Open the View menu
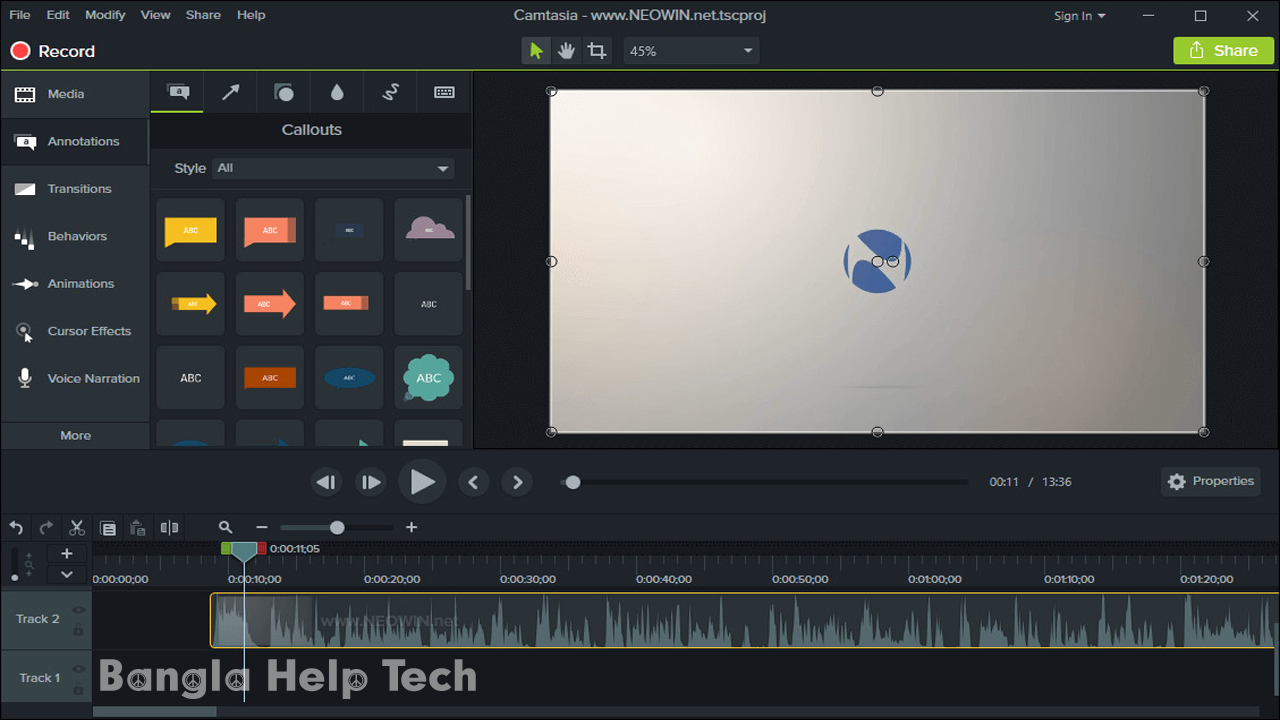The height and width of the screenshot is (720, 1280). click(155, 15)
